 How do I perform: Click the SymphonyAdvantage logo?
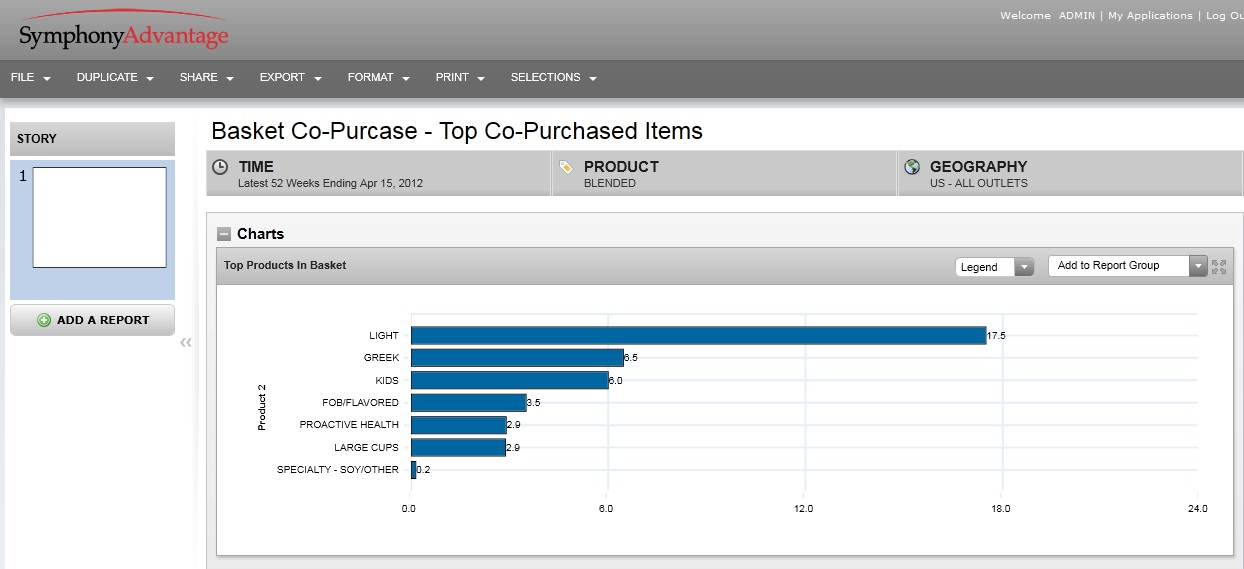click(123, 36)
